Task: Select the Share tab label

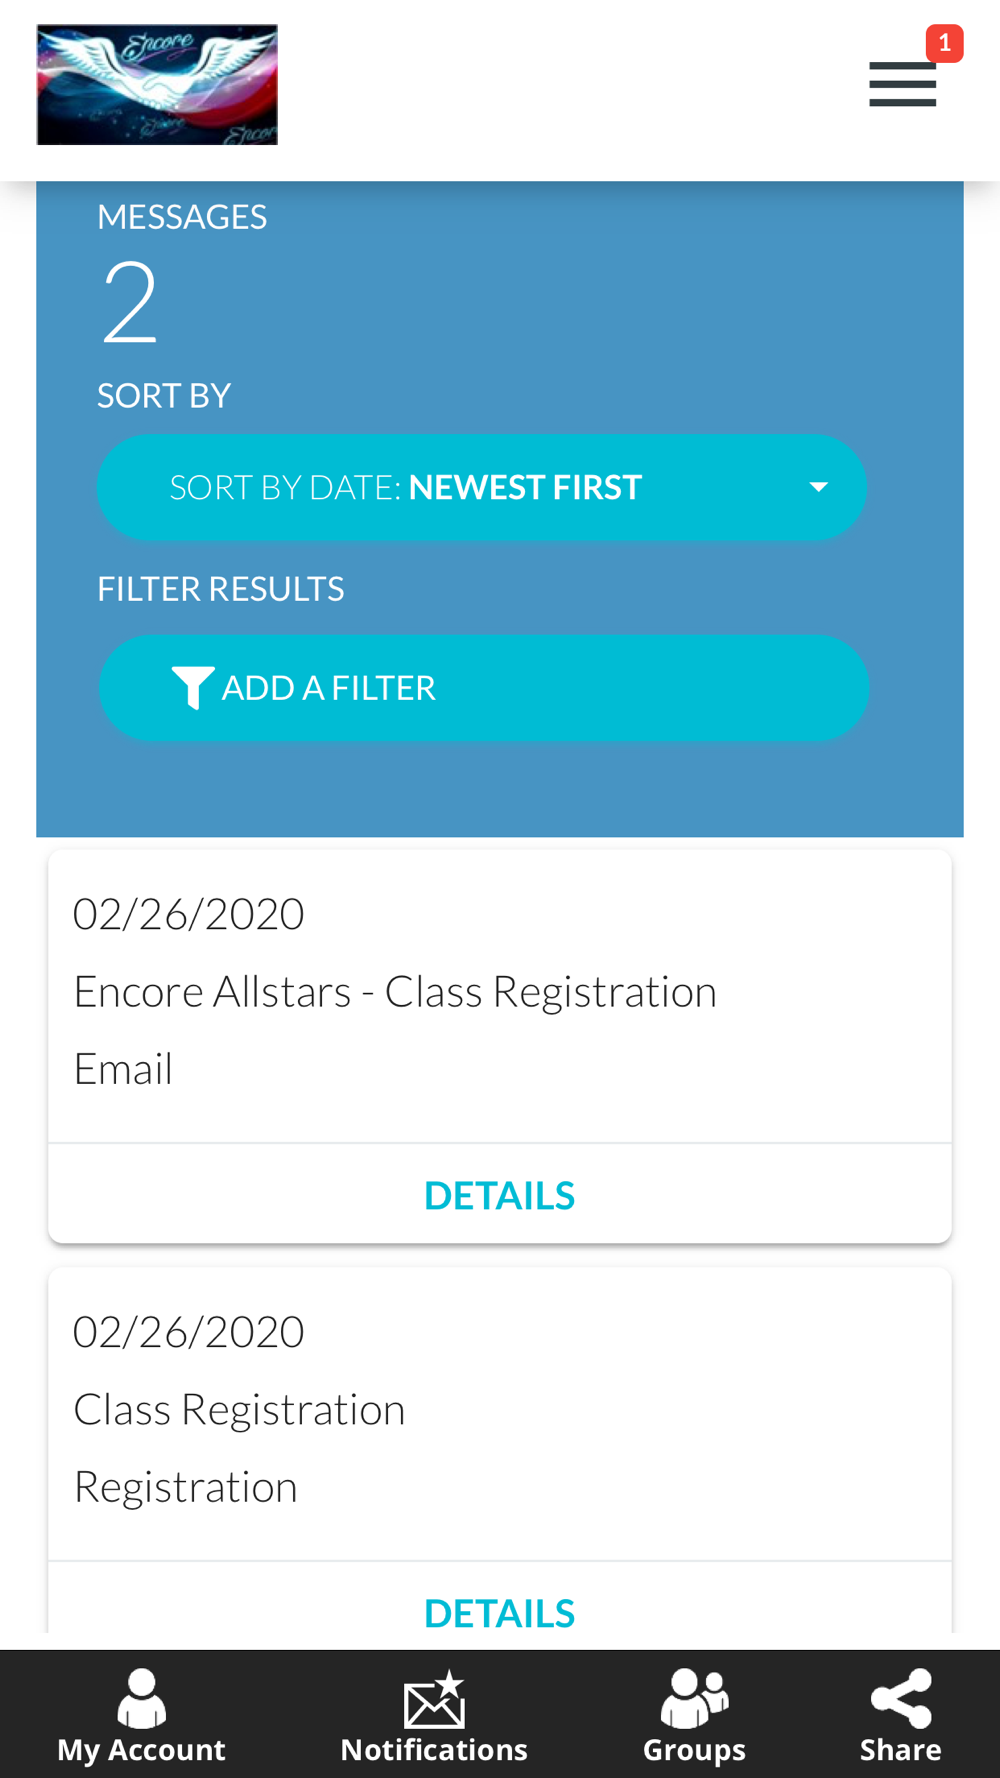Action: [x=901, y=1750]
